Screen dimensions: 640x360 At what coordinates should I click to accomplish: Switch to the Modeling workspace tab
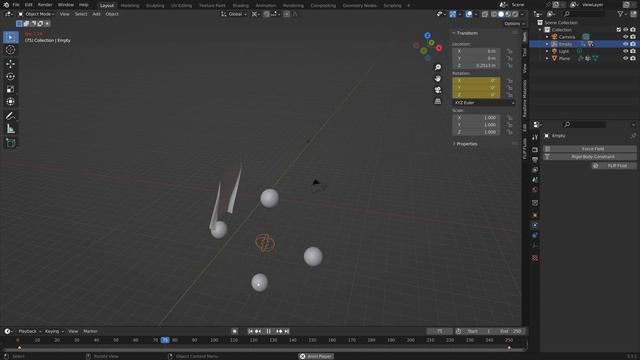pos(130,5)
